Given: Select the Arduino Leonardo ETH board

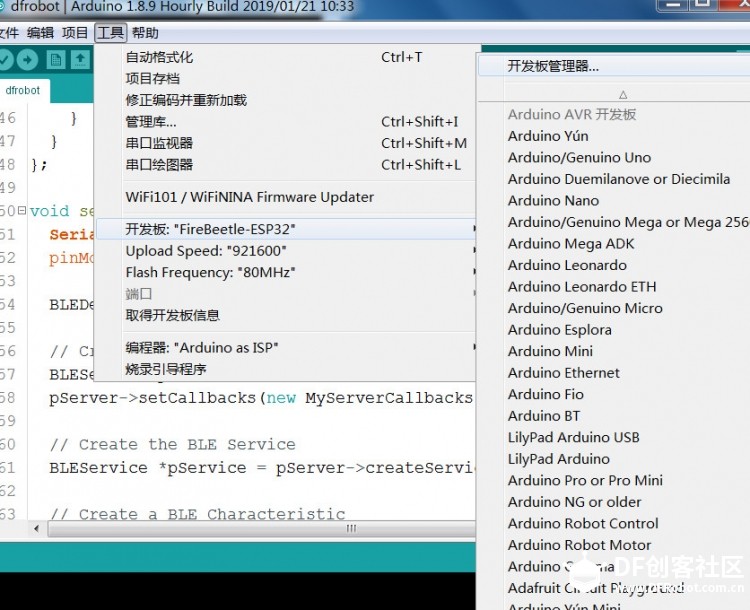Looking at the screenshot, I should pos(614,287).
